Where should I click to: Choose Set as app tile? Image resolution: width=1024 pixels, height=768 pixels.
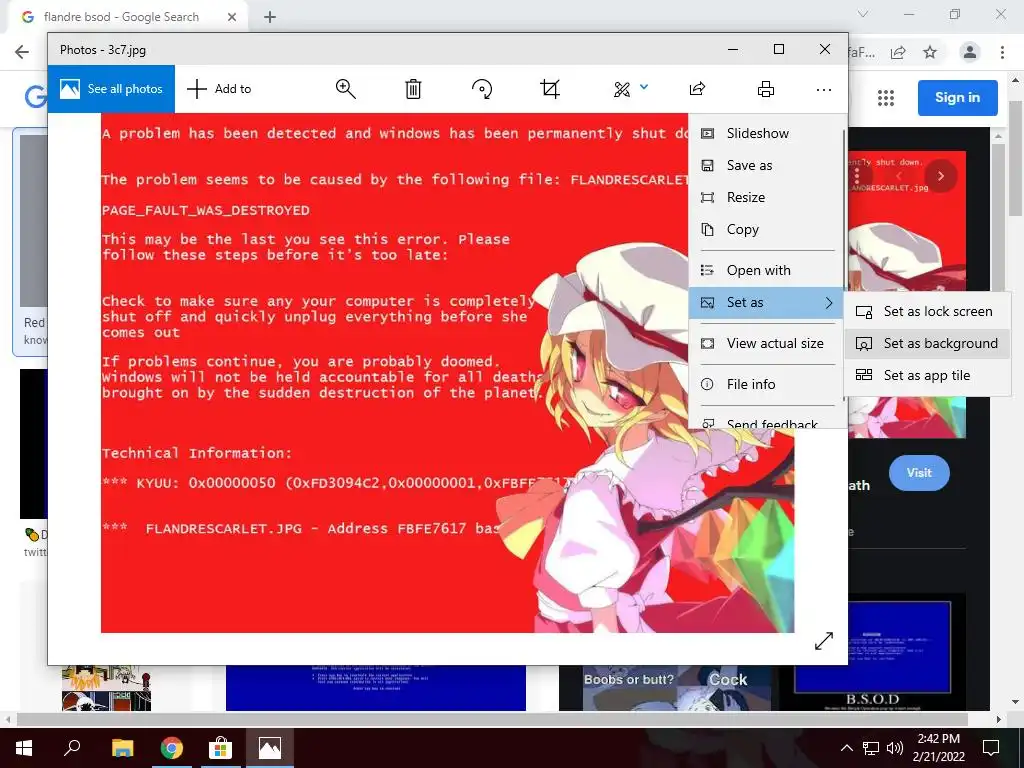coord(927,376)
